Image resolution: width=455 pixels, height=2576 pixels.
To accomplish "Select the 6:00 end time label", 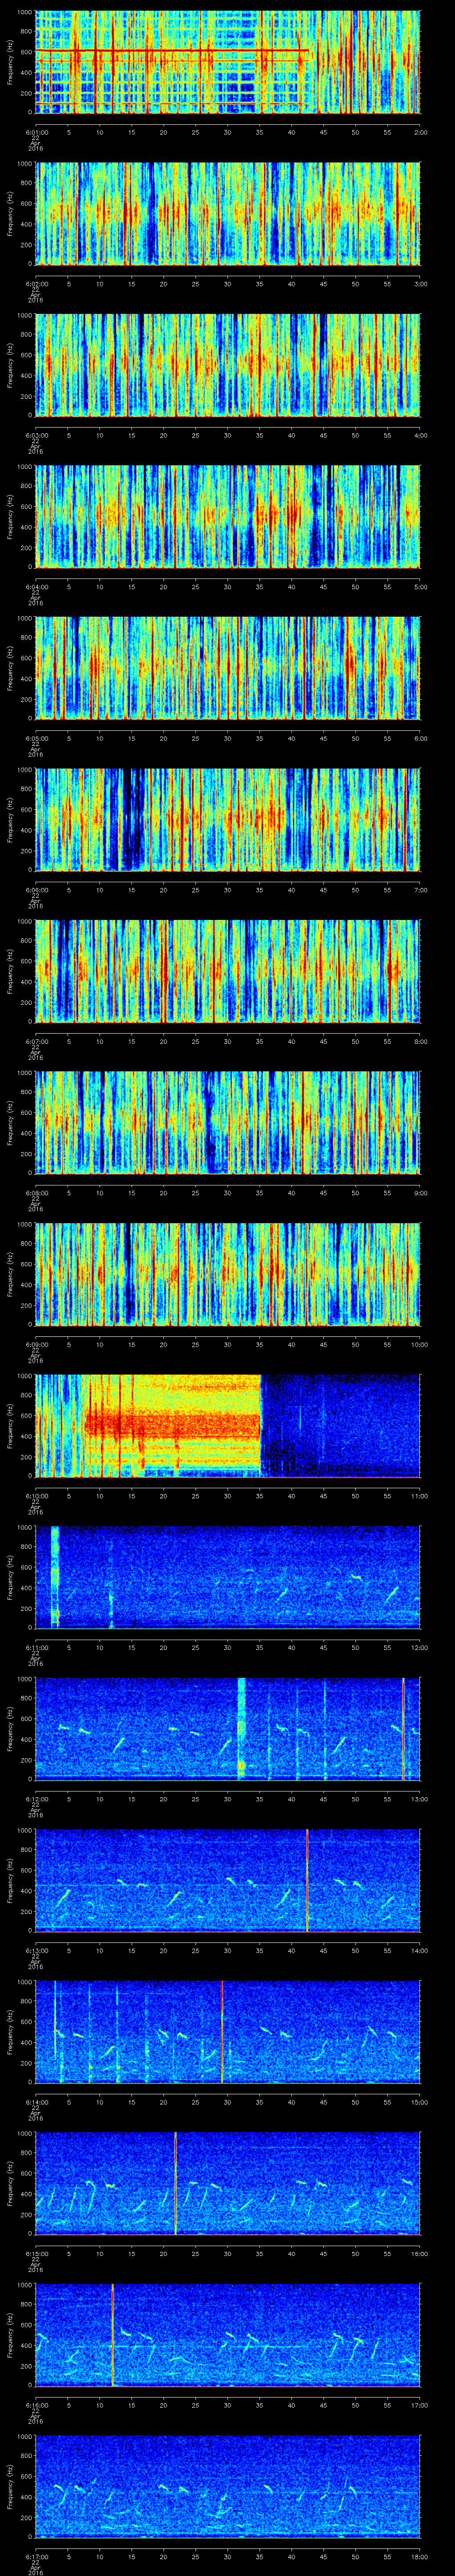I will [420, 738].
